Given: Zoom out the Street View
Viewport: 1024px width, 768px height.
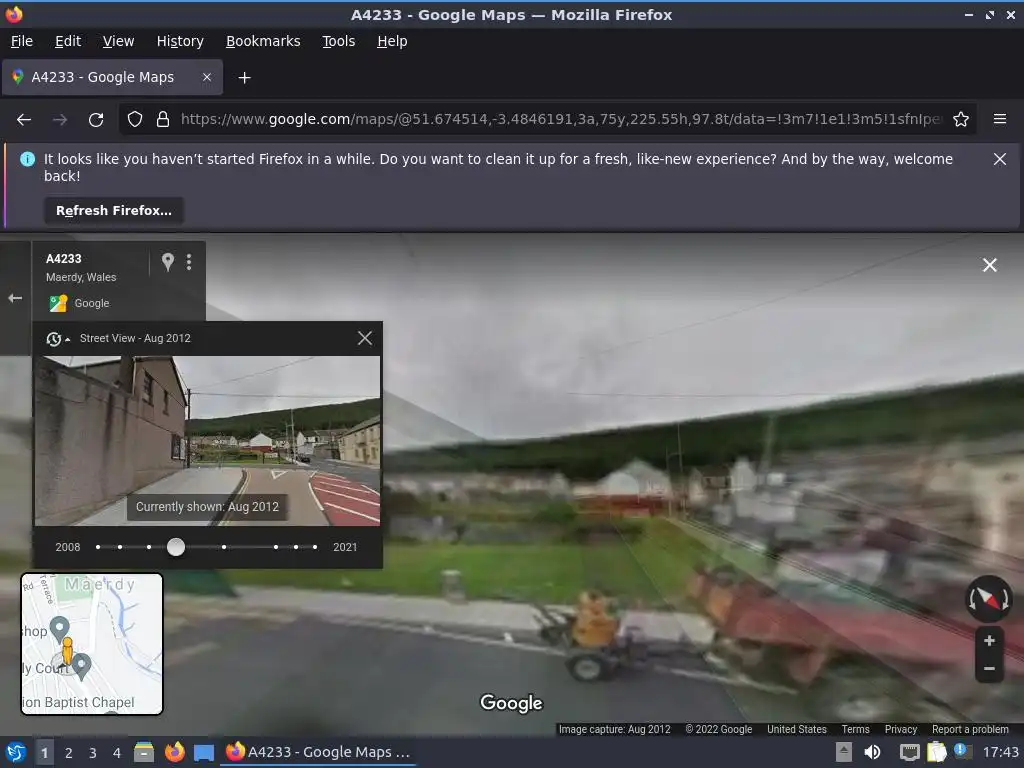Looking at the screenshot, I should pos(989,669).
